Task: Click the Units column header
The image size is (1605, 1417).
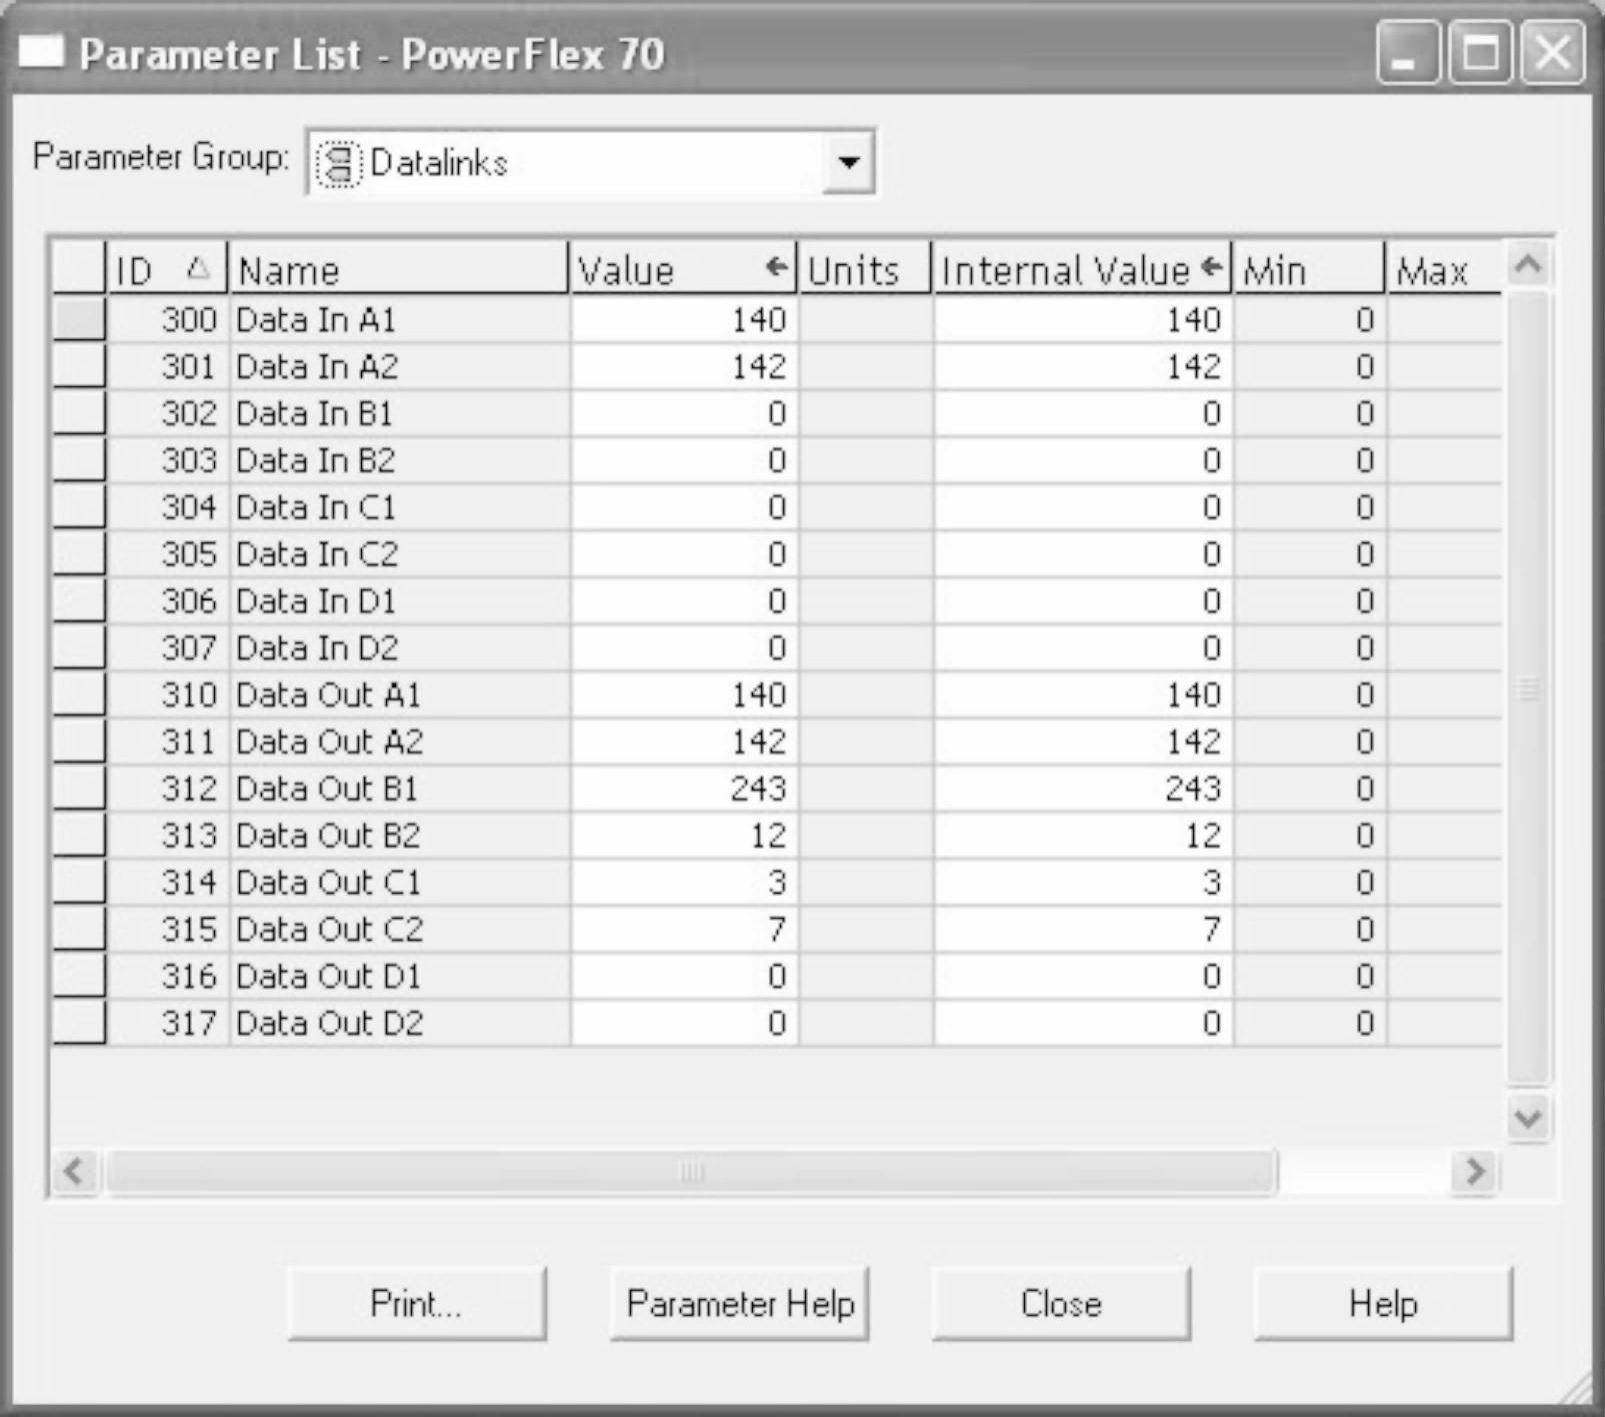Action: [x=865, y=269]
